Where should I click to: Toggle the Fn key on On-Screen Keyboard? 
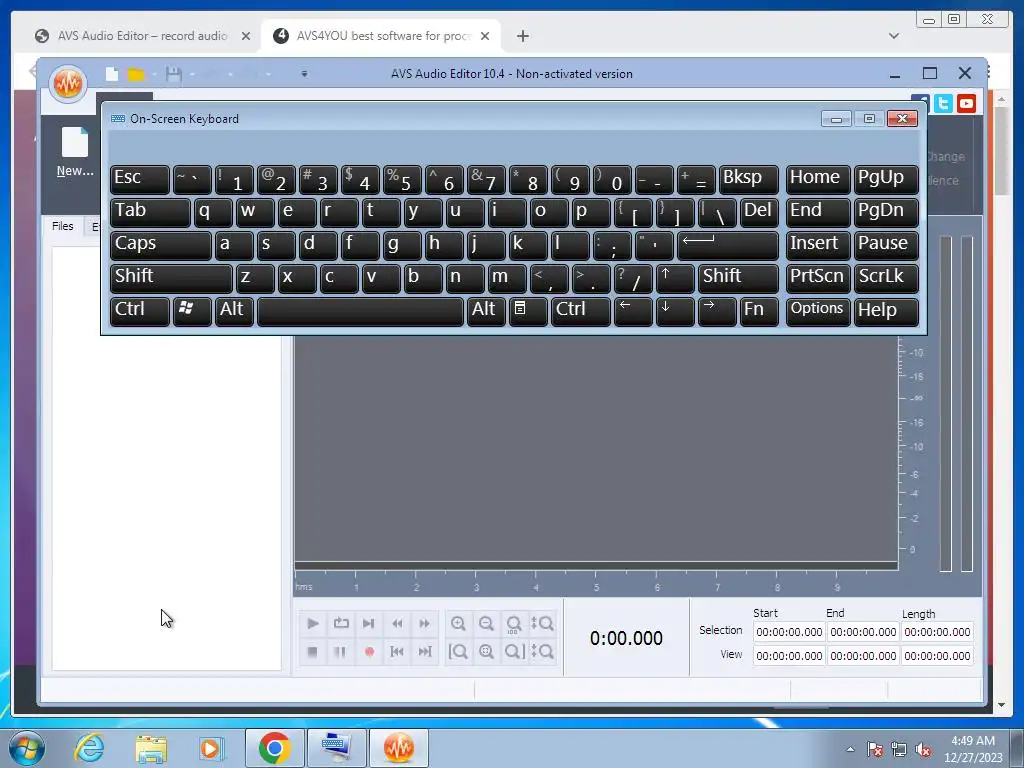[759, 311]
